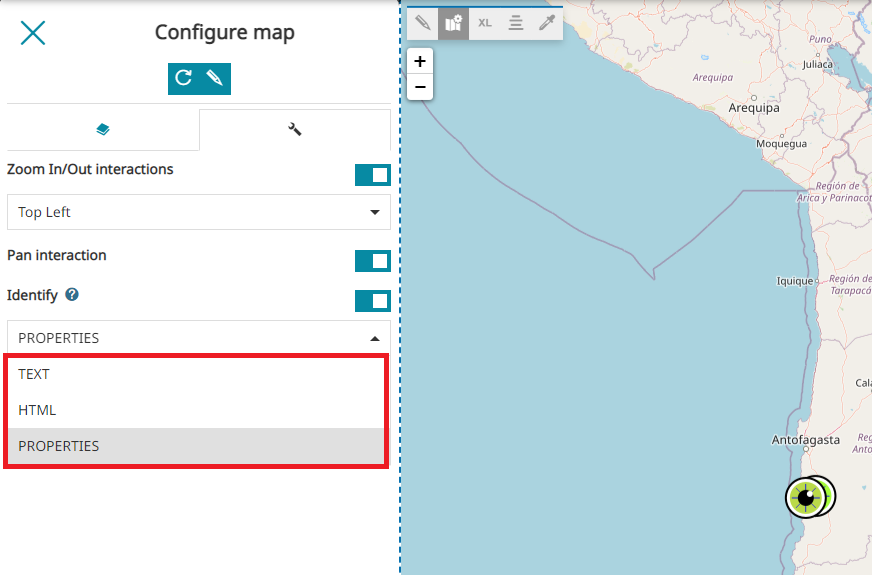The width and height of the screenshot is (872, 575).
Task: Click the XL size toolbar button
Action: (485, 23)
